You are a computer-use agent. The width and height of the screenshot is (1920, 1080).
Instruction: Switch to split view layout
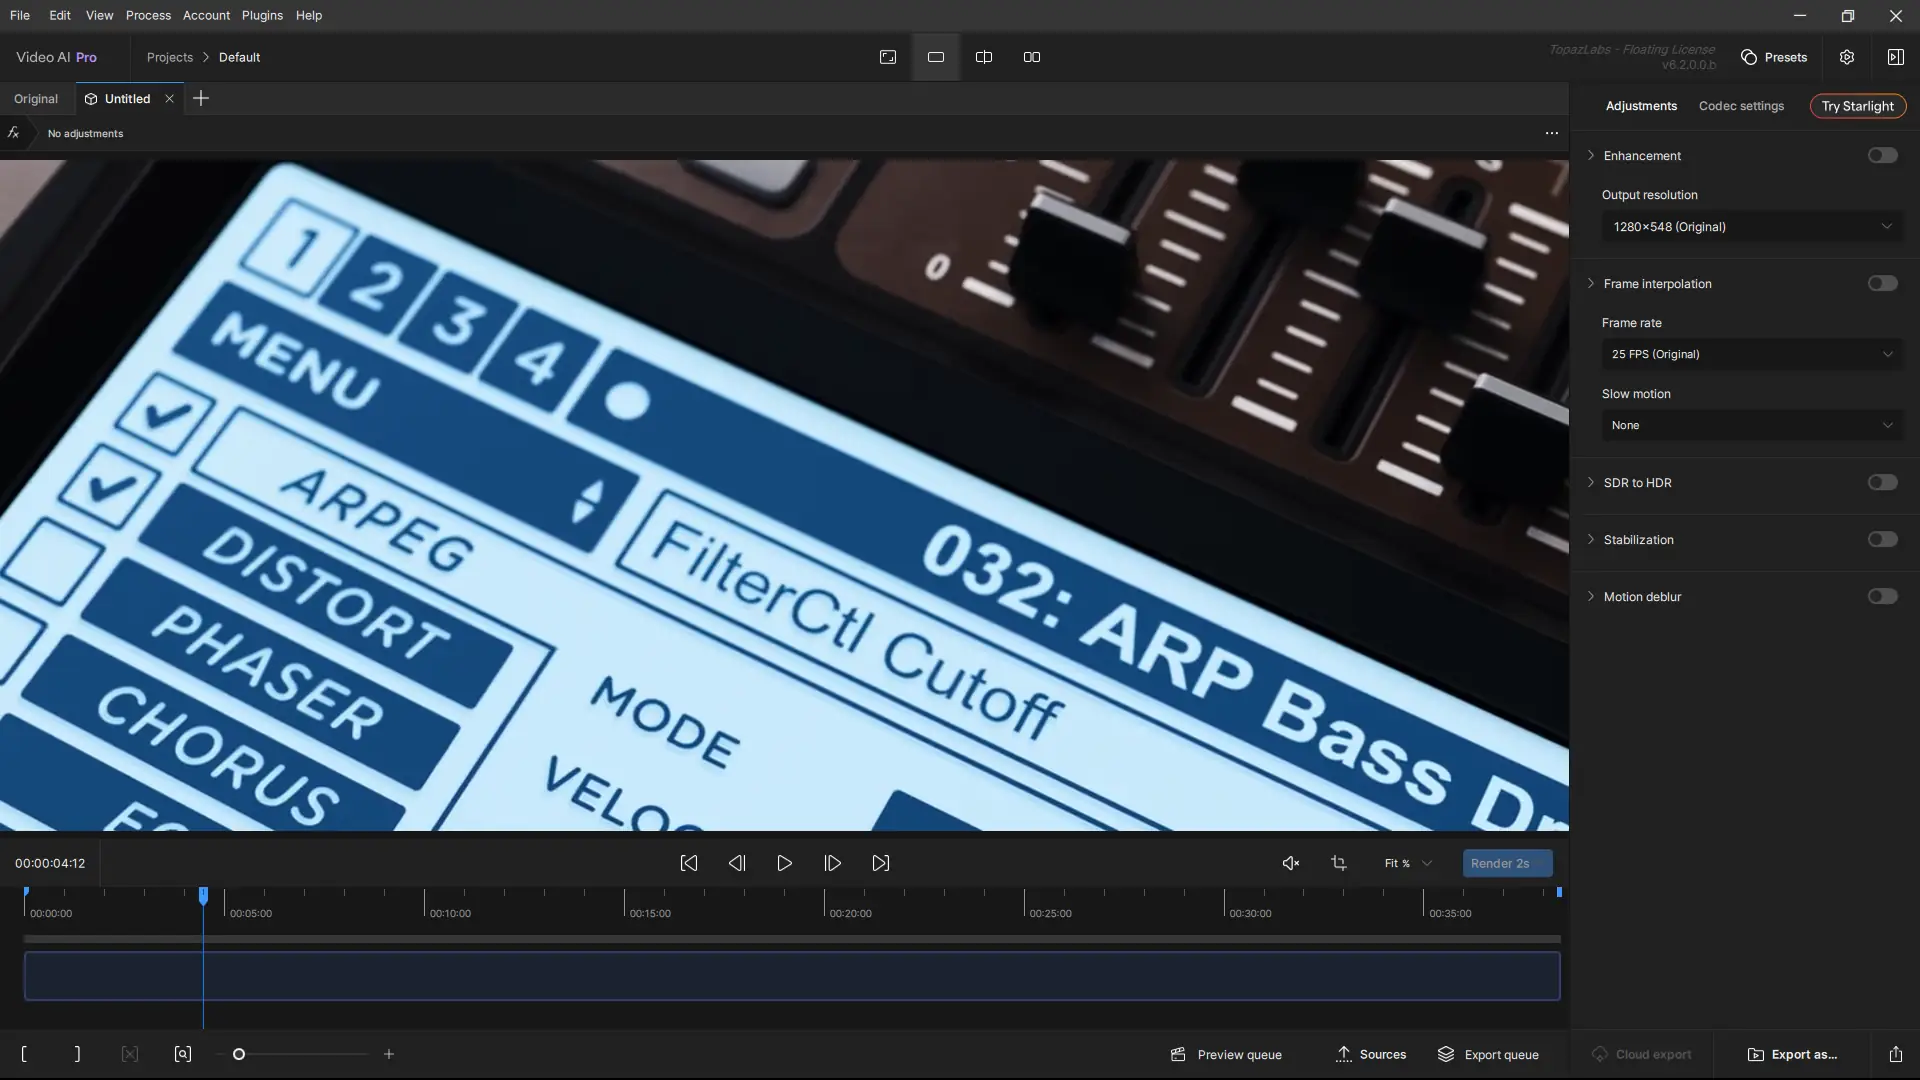click(984, 57)
